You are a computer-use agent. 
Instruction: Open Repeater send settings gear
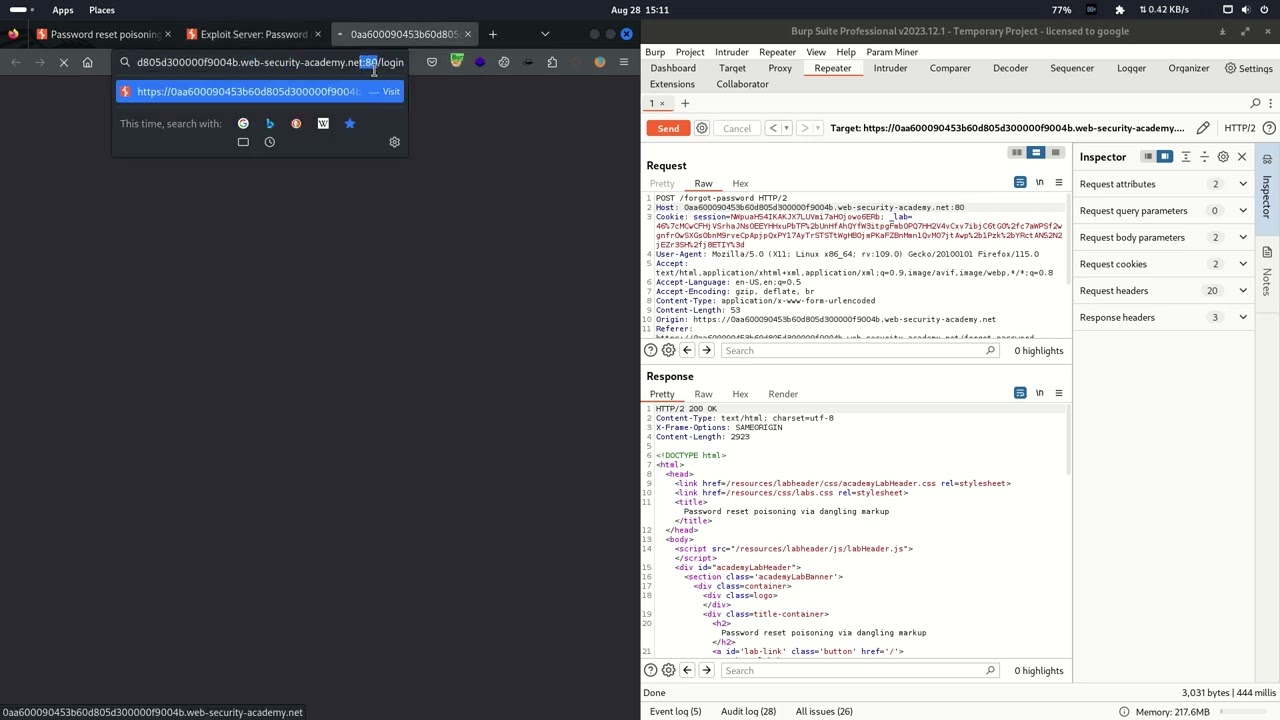702,128
